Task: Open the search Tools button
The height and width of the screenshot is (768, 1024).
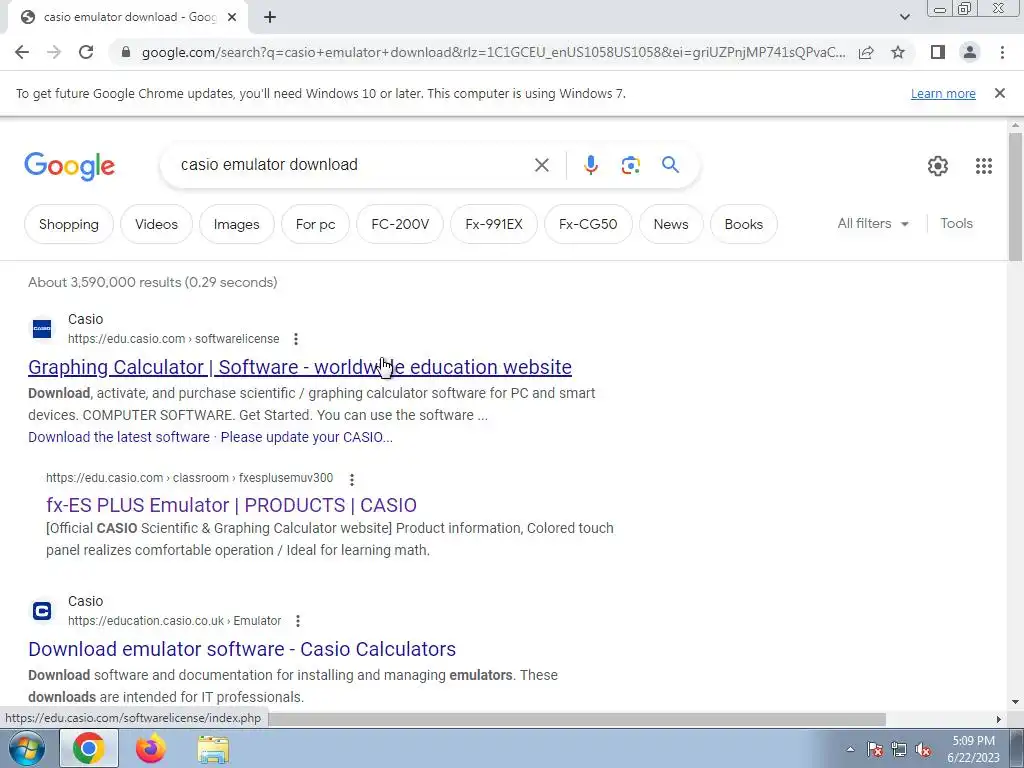Action: [x=956, y=223]
